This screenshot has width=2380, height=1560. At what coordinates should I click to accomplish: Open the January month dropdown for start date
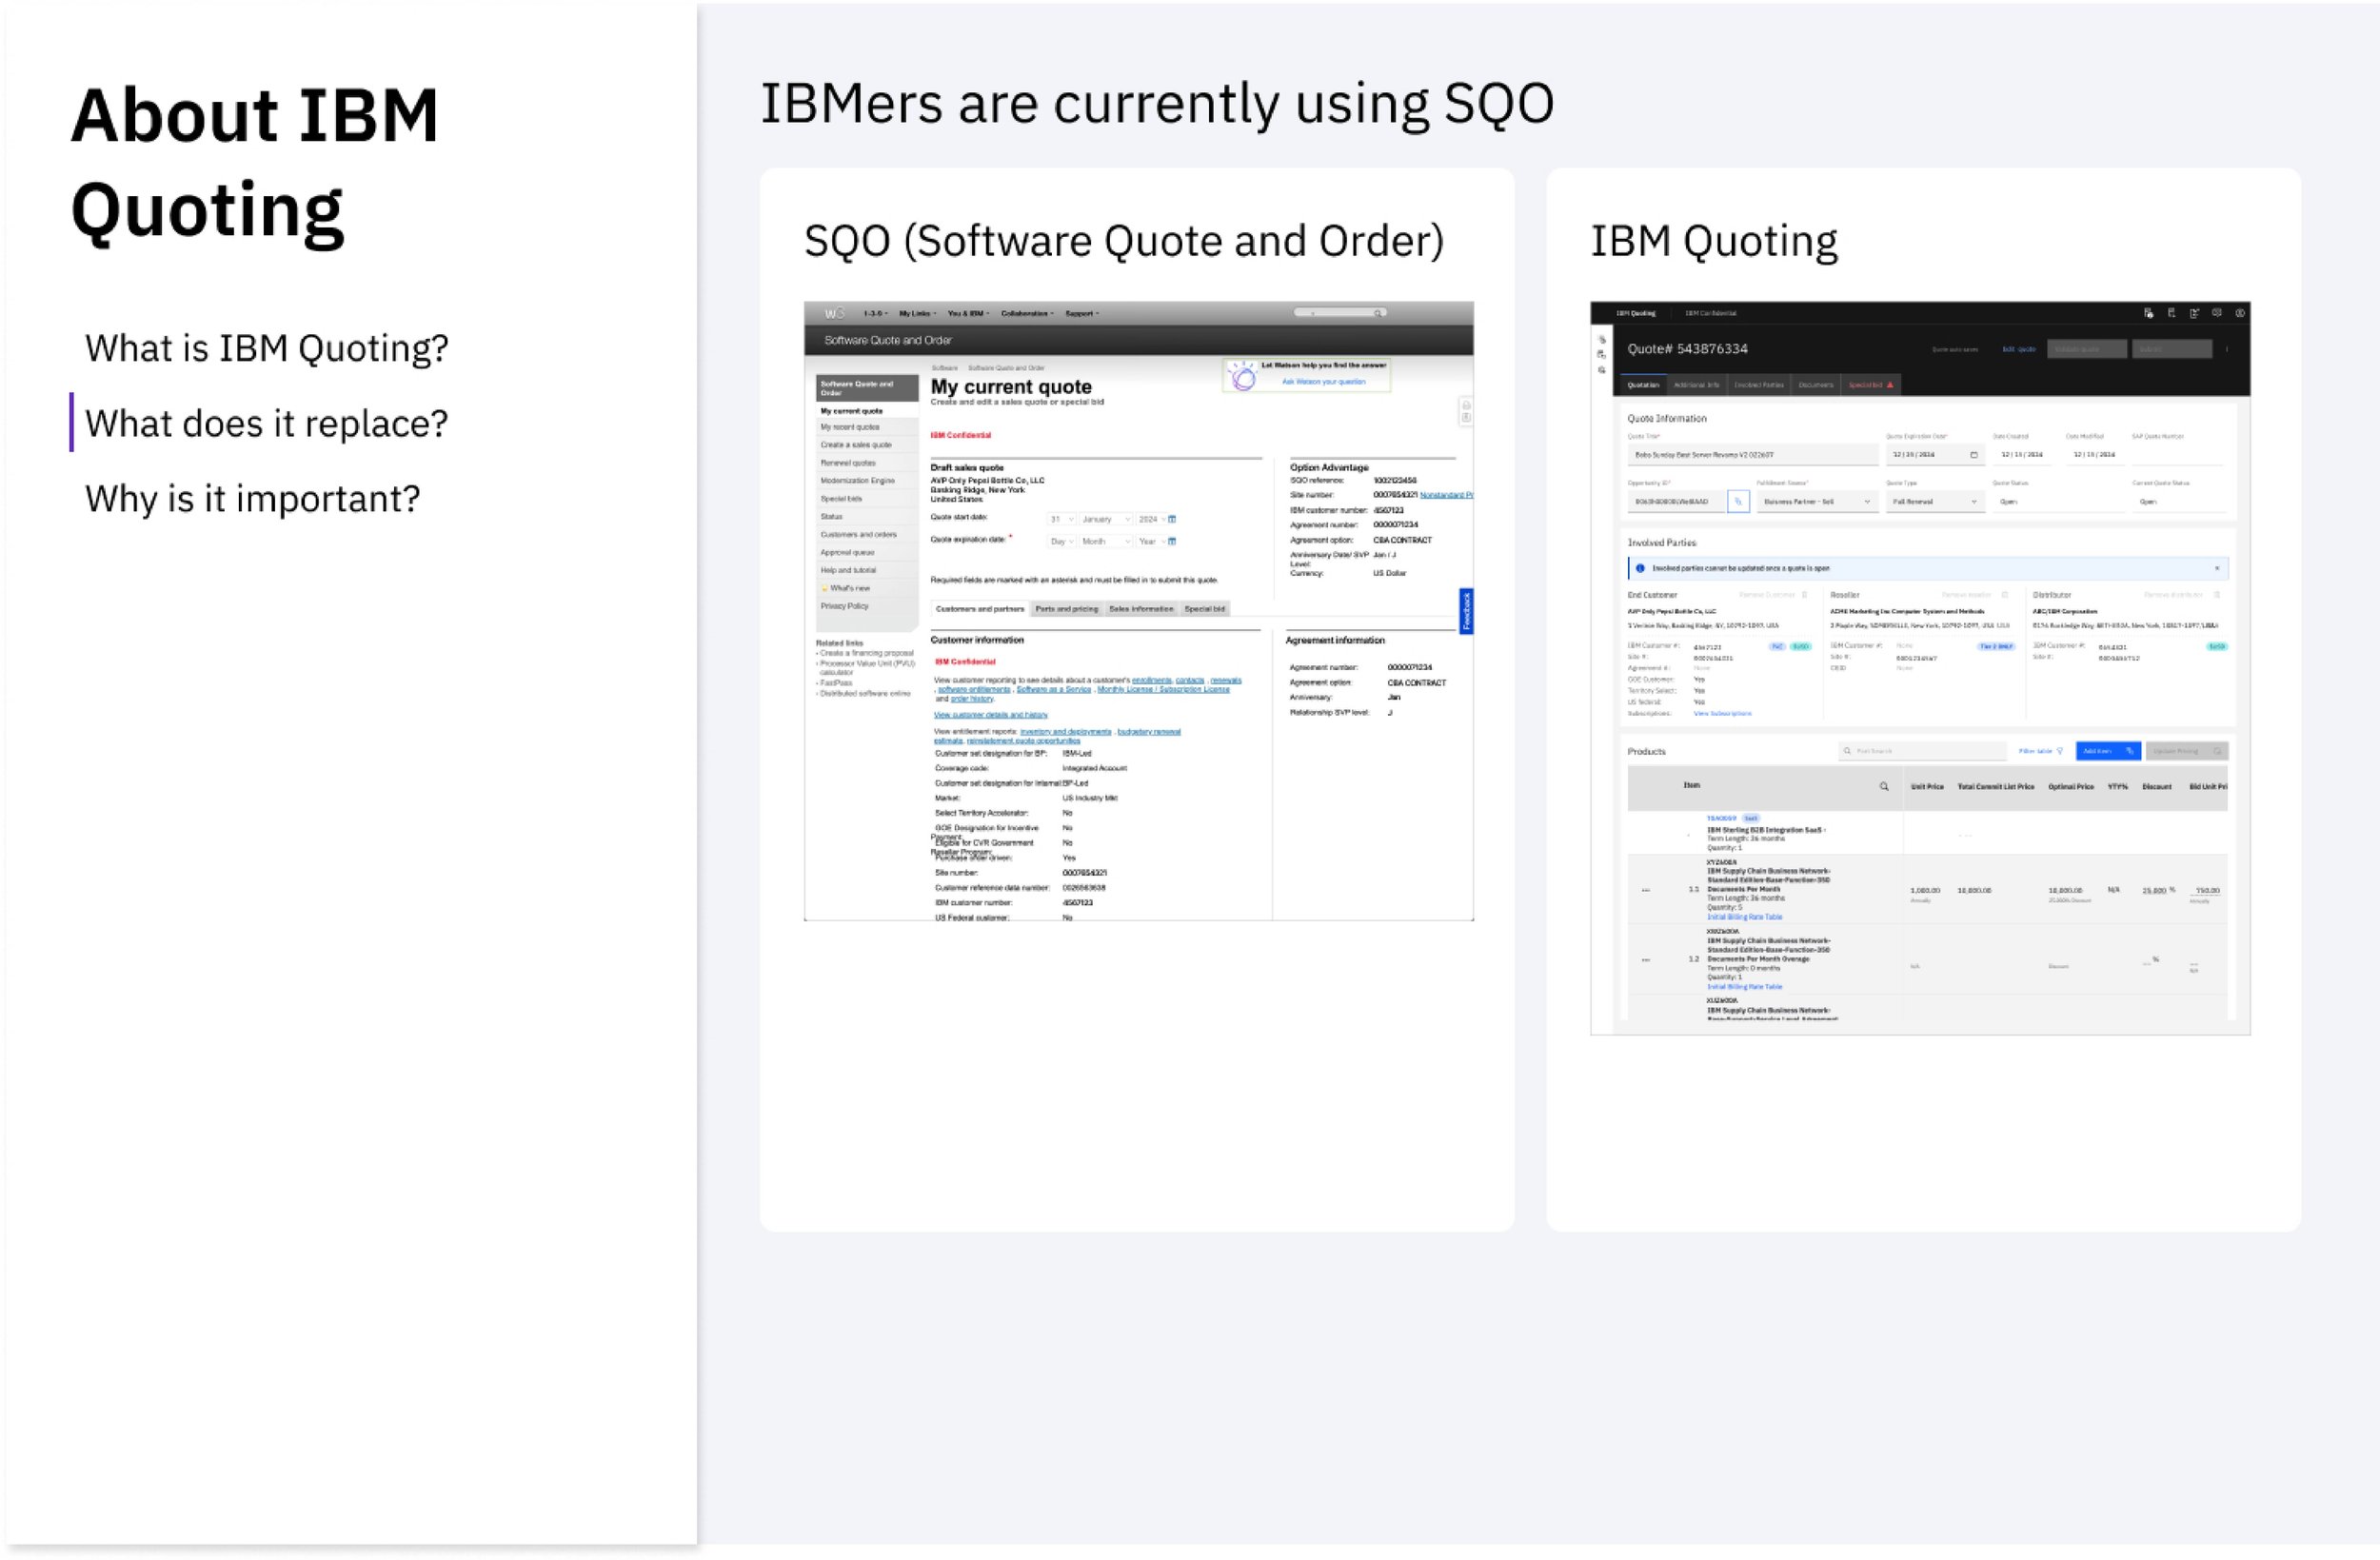(1105, 519)
